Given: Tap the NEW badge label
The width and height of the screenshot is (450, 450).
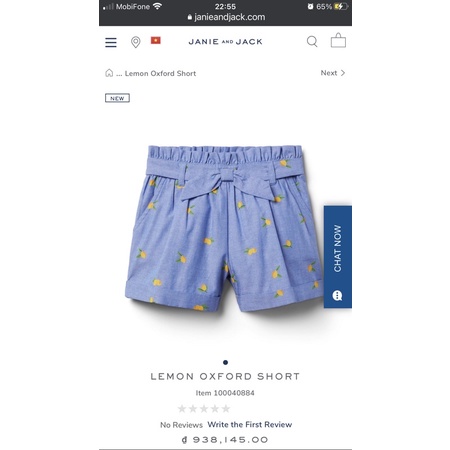Looking at the screenshot, I should 117,98.
